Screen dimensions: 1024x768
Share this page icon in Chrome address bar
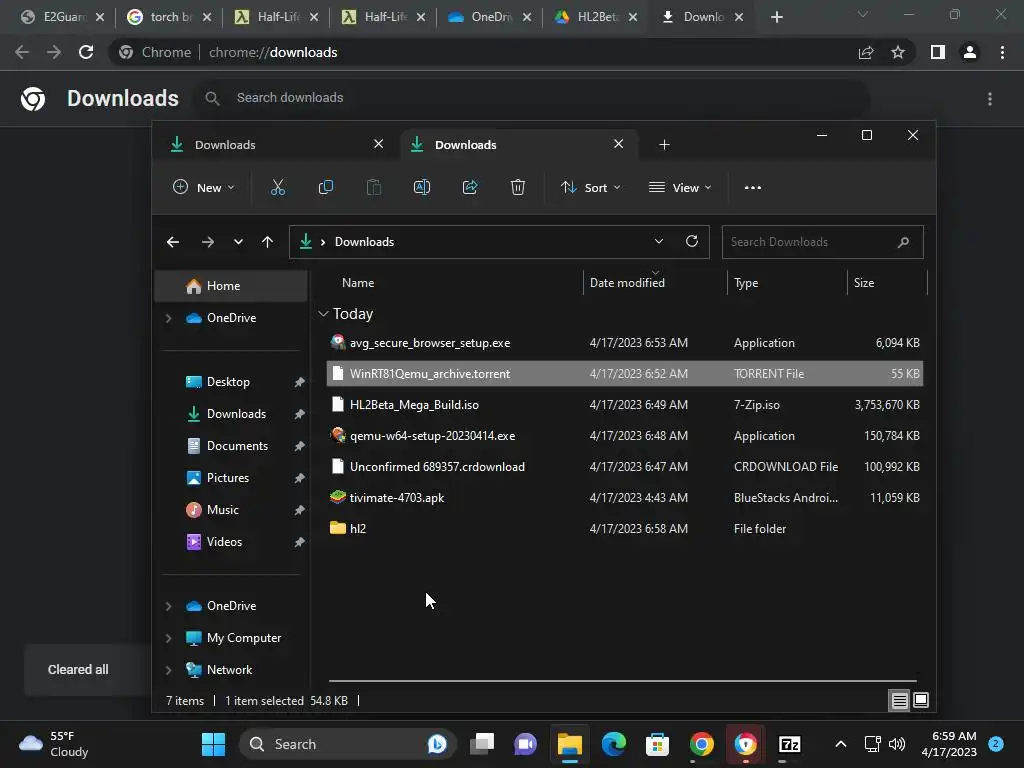pyautogui.click(x=866, y=52)
